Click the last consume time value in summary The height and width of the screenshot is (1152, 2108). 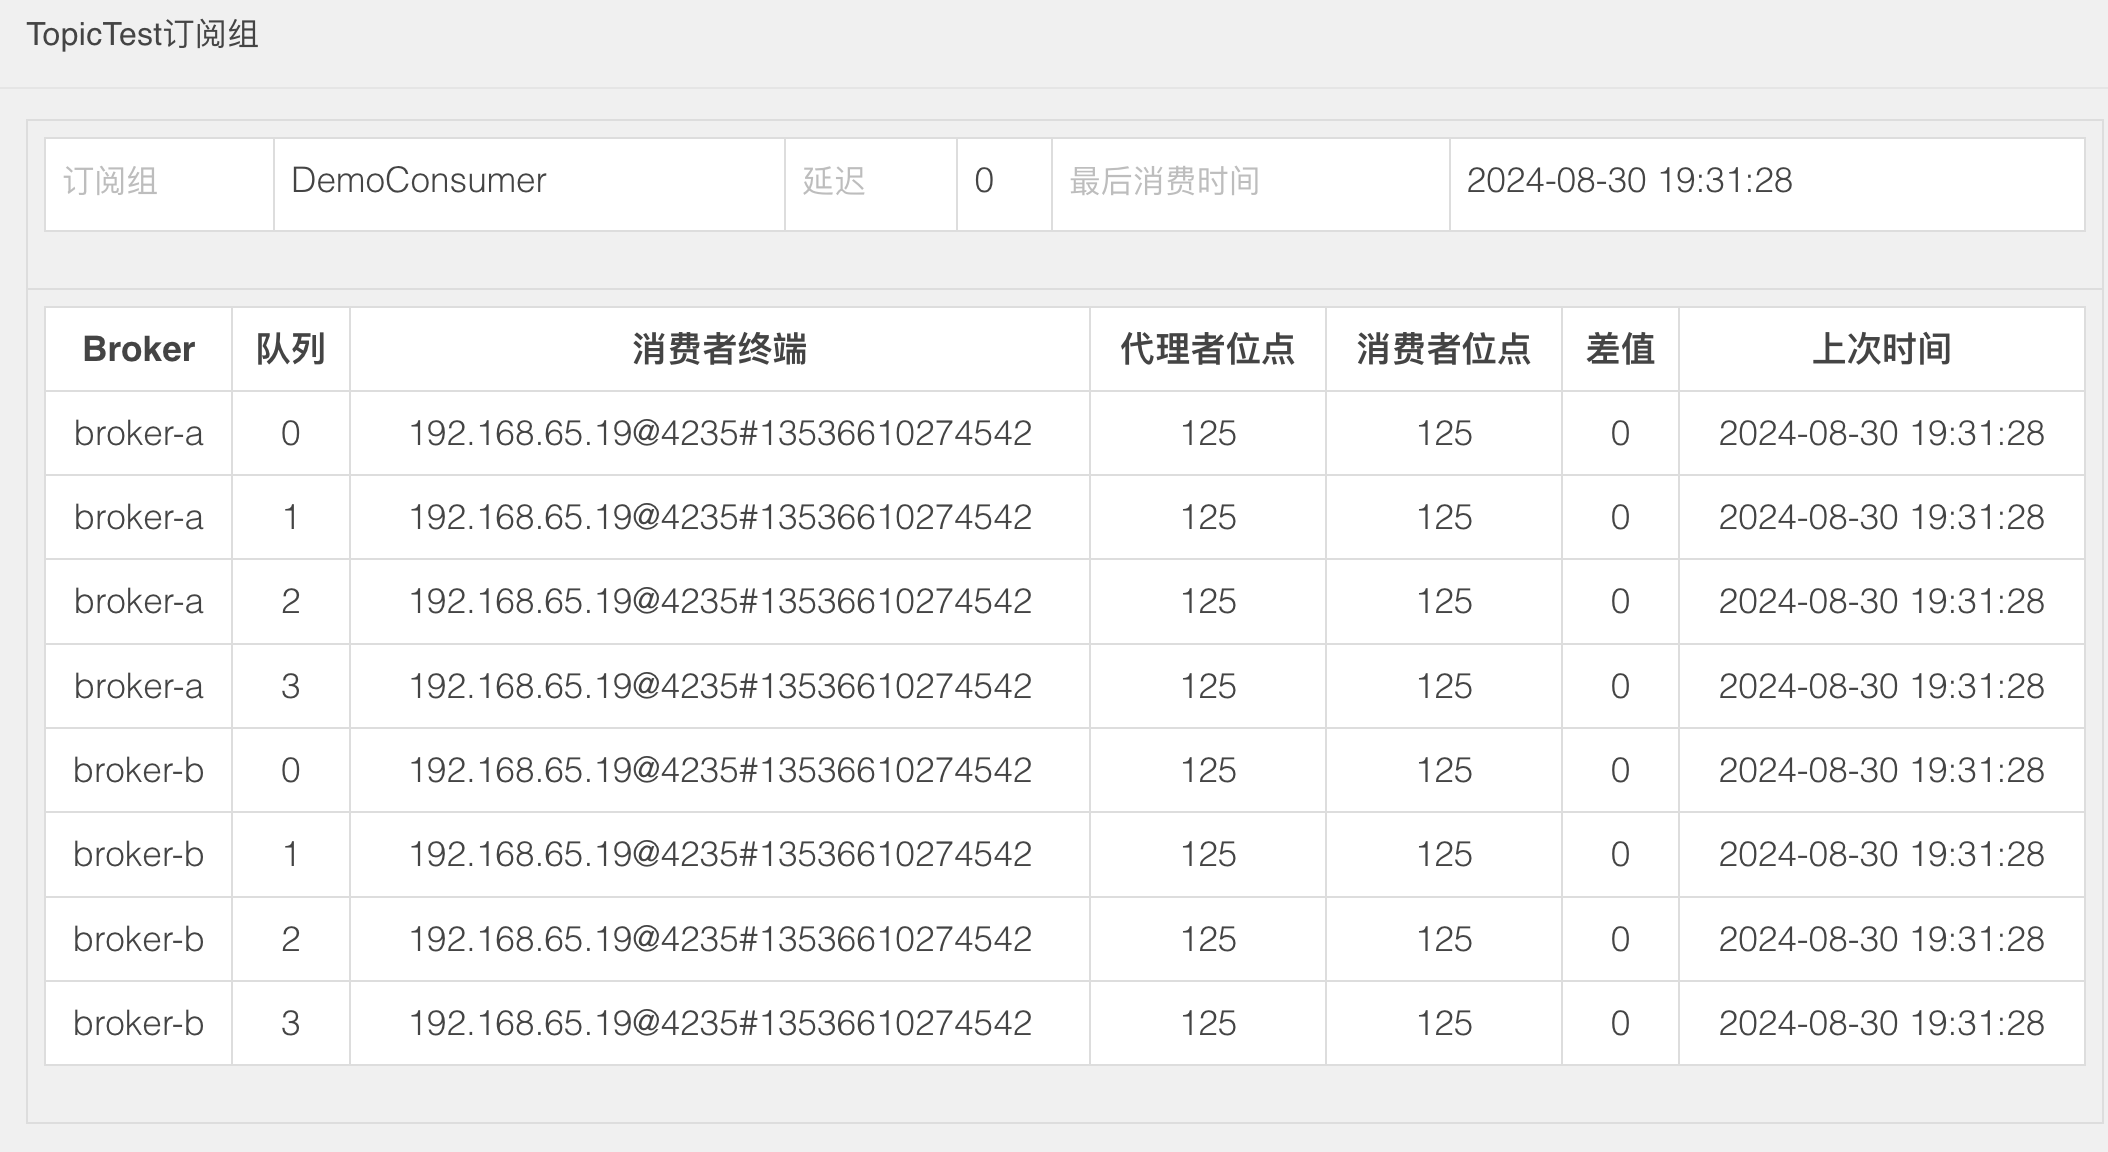point(1629,181)
